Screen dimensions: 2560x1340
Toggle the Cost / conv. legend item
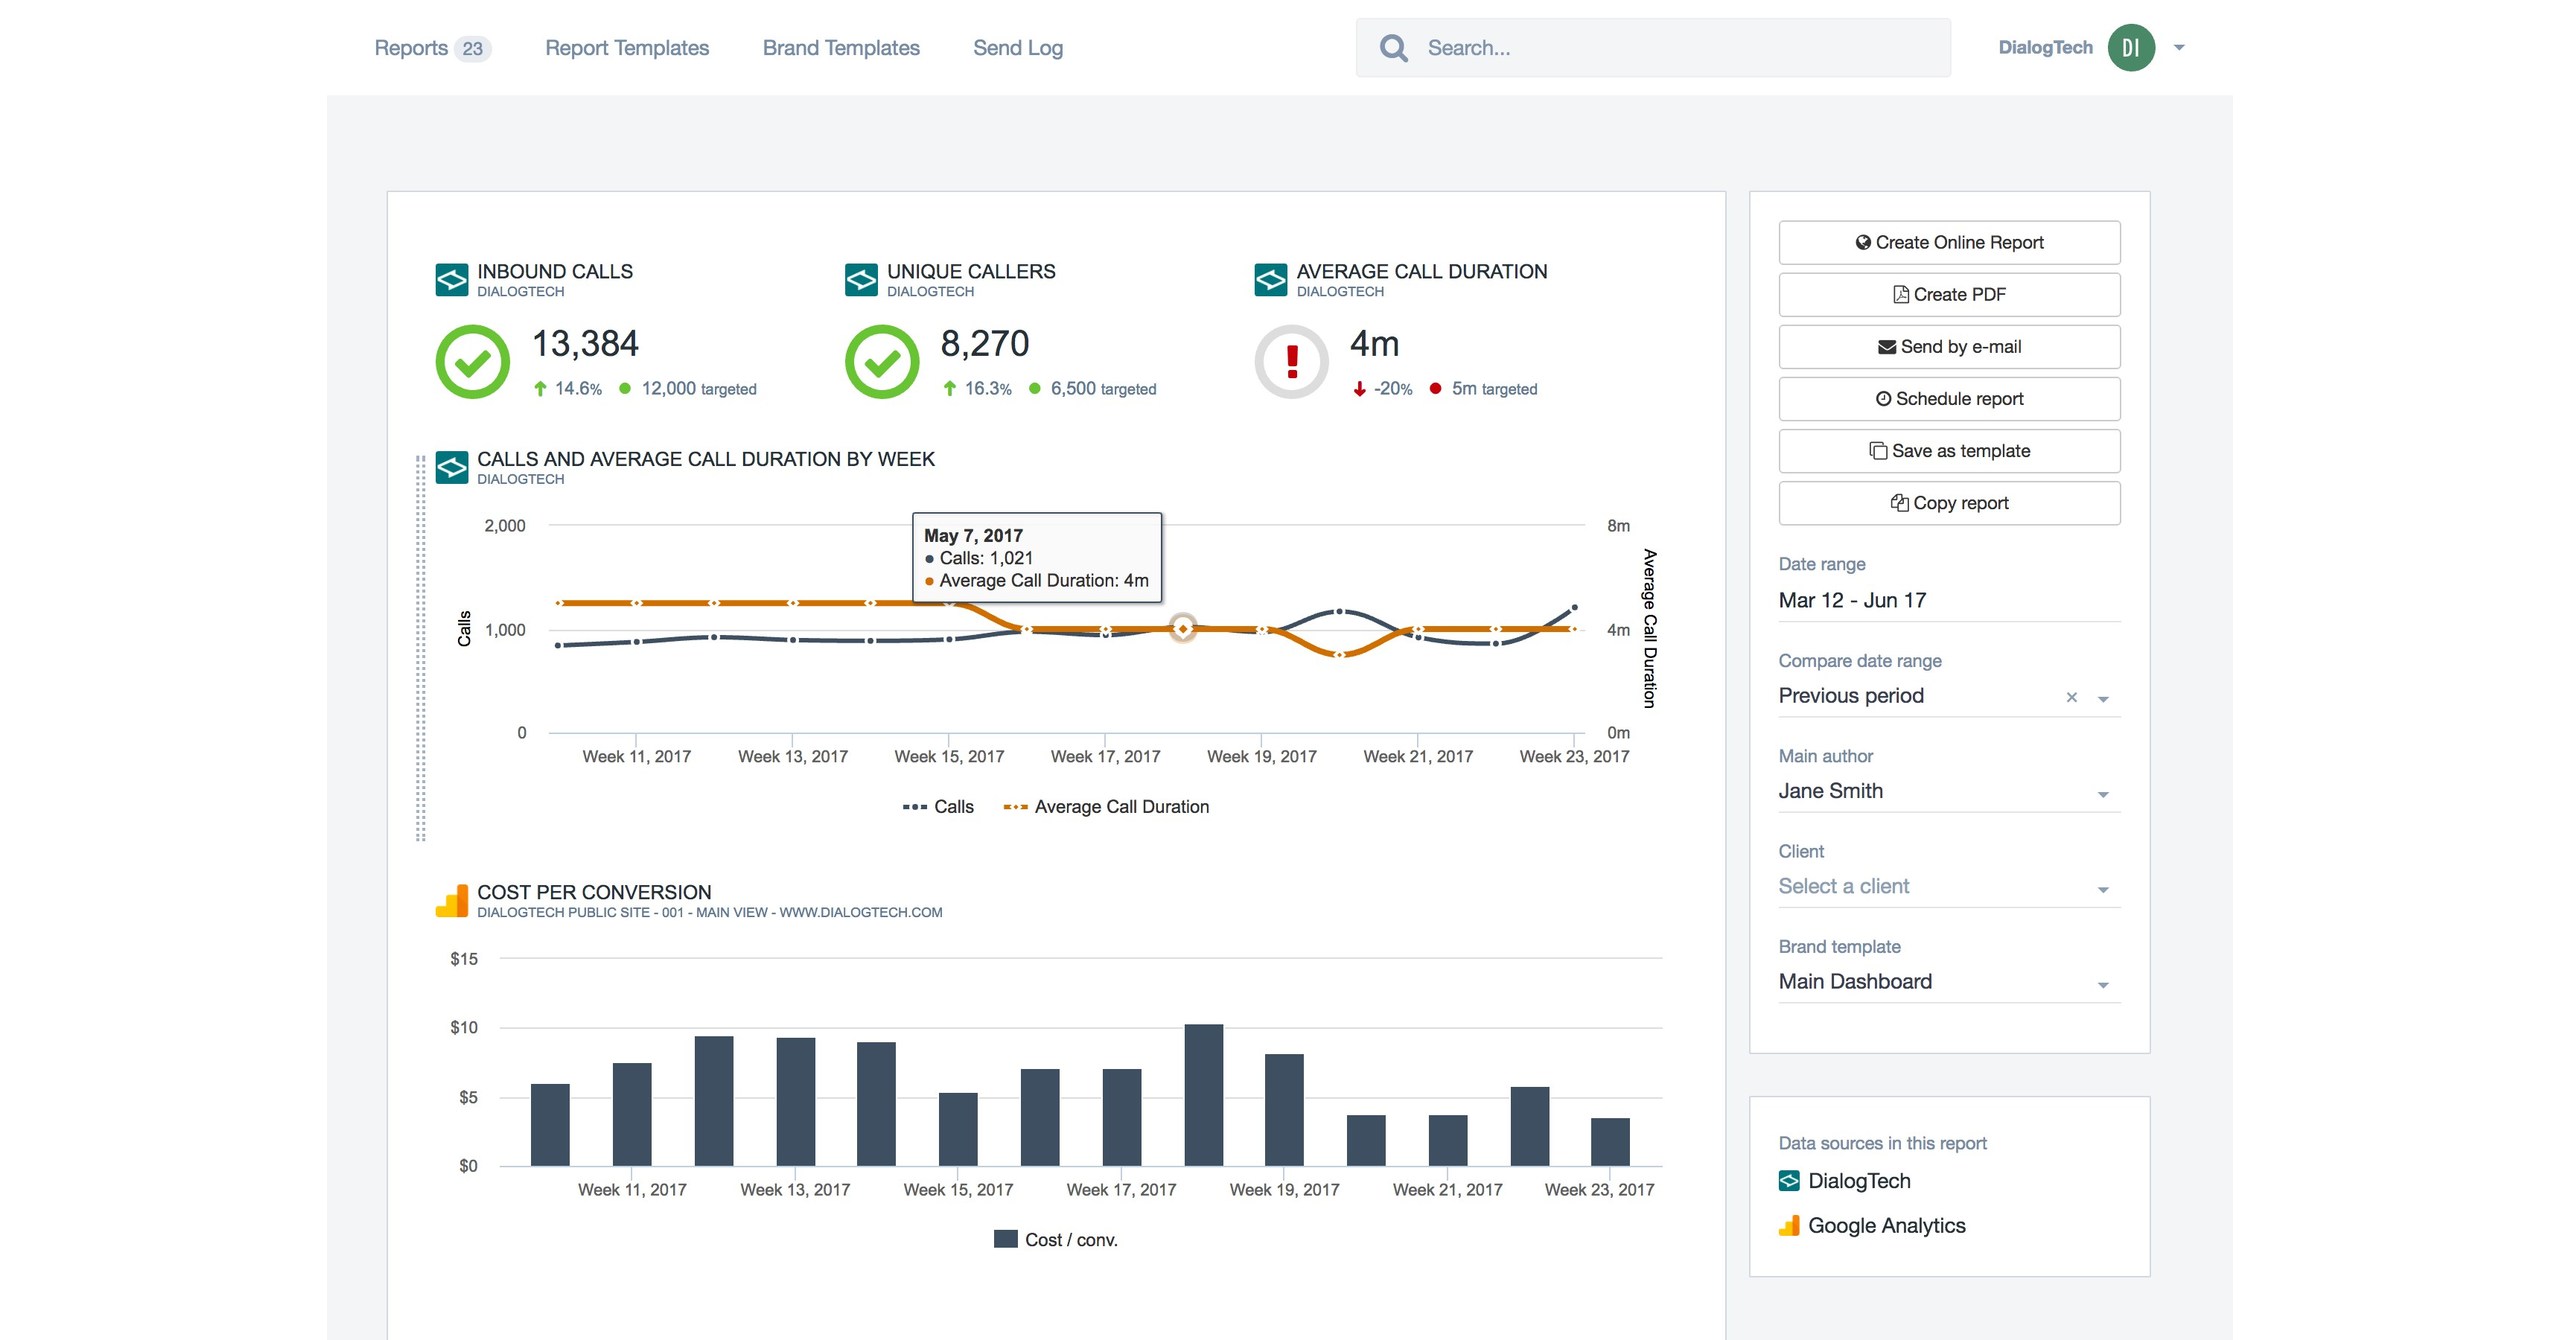point(1056,1239)
